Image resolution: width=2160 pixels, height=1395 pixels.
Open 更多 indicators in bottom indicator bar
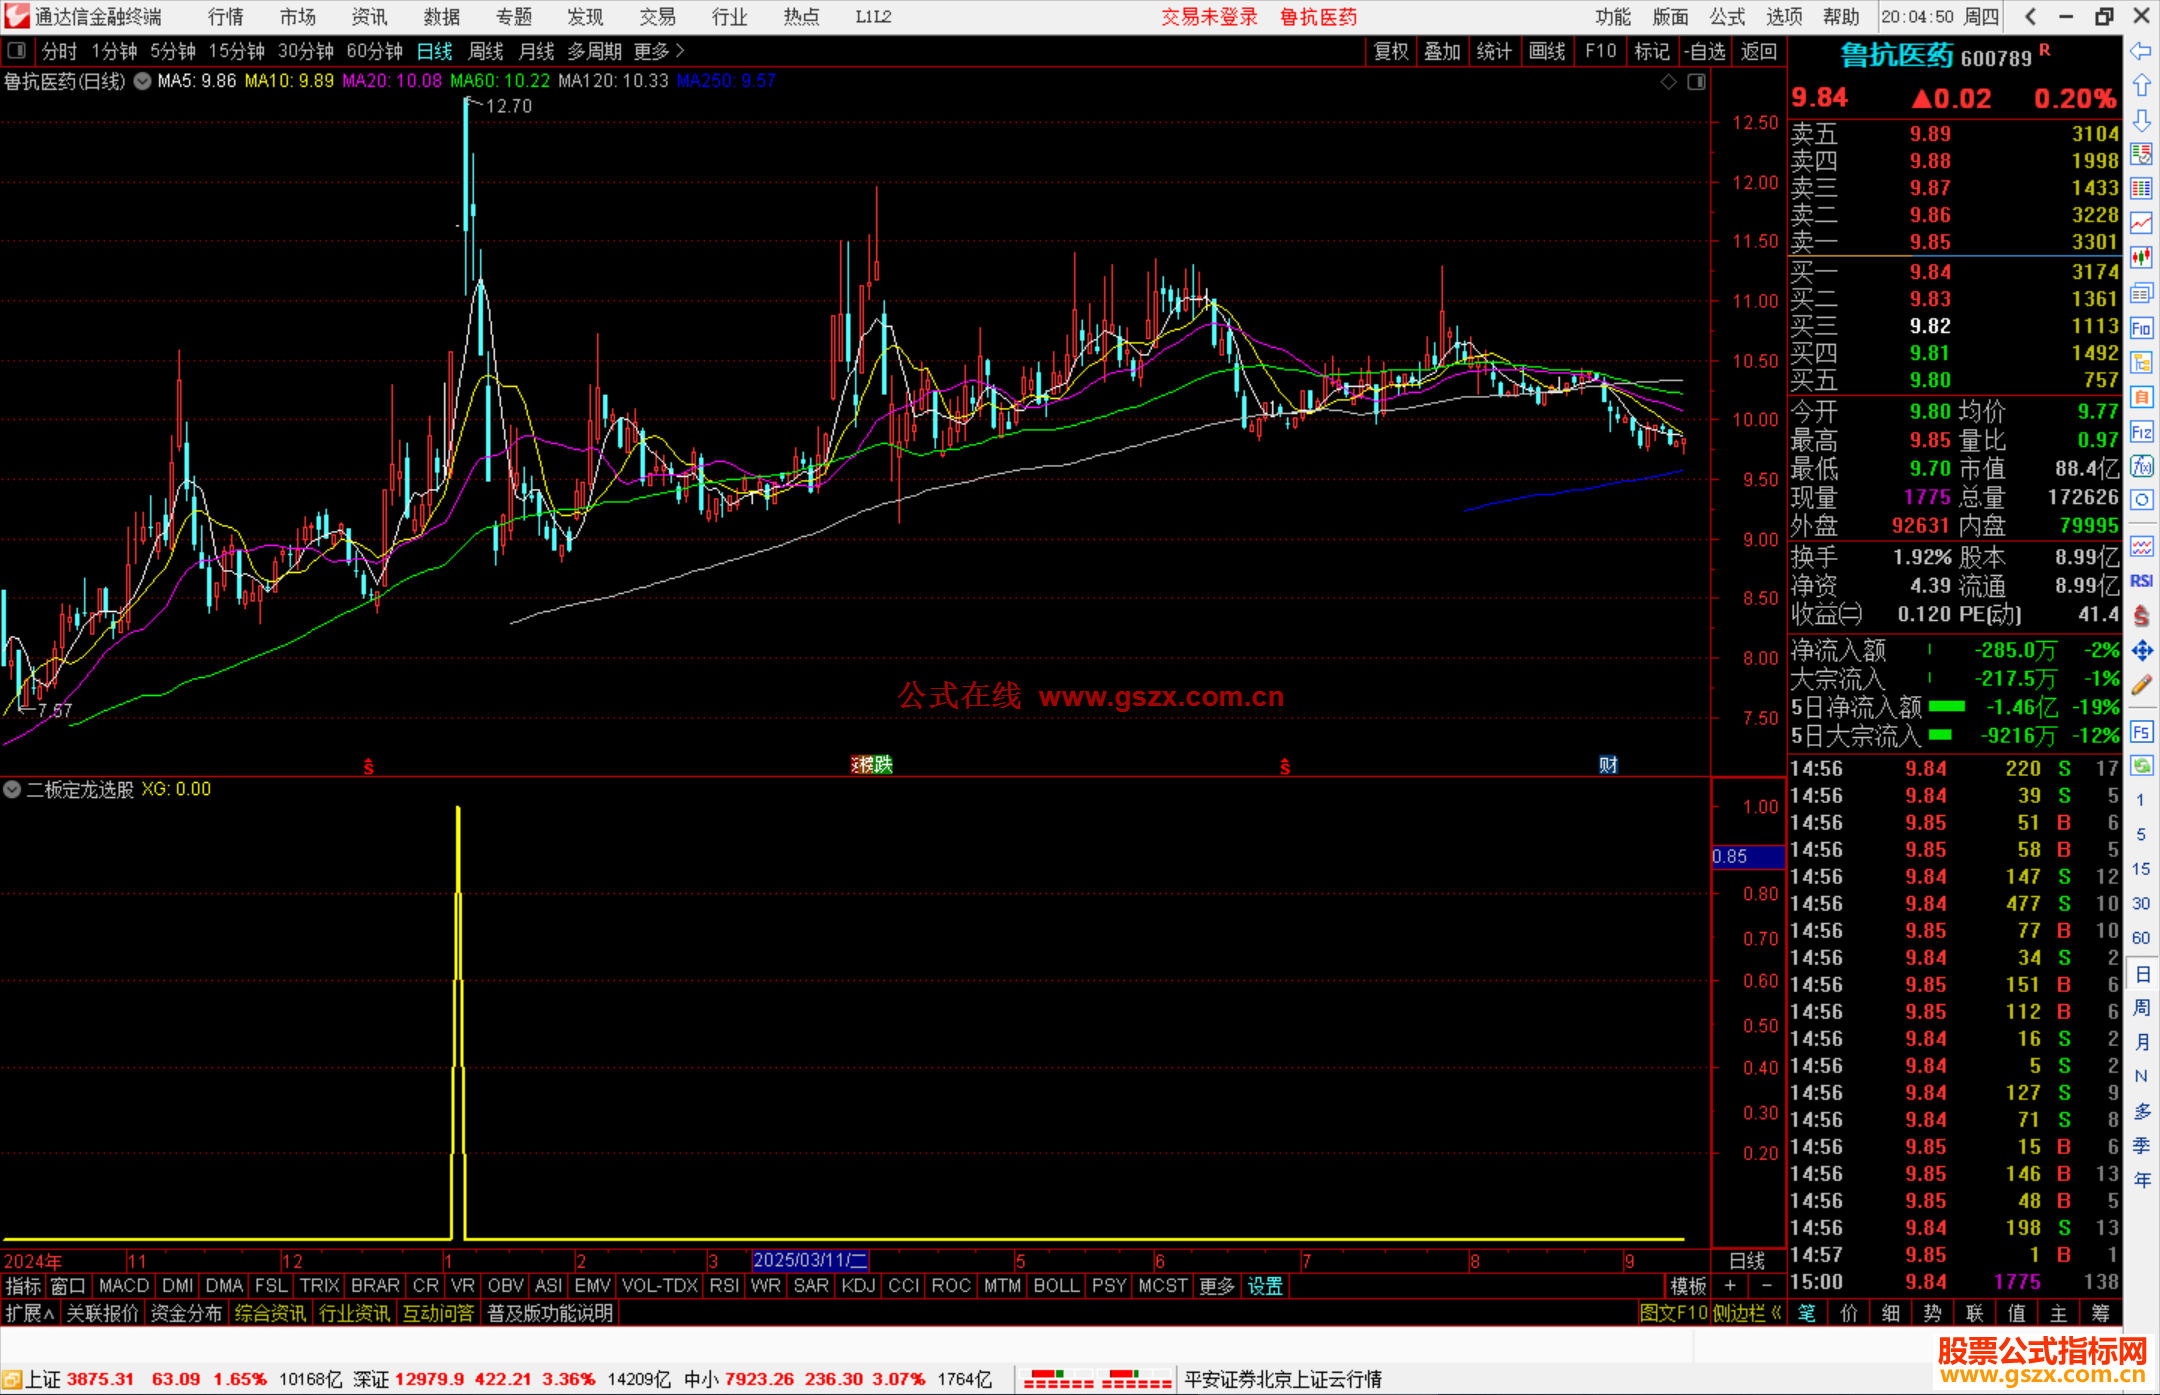[x=1217, y=1286]
